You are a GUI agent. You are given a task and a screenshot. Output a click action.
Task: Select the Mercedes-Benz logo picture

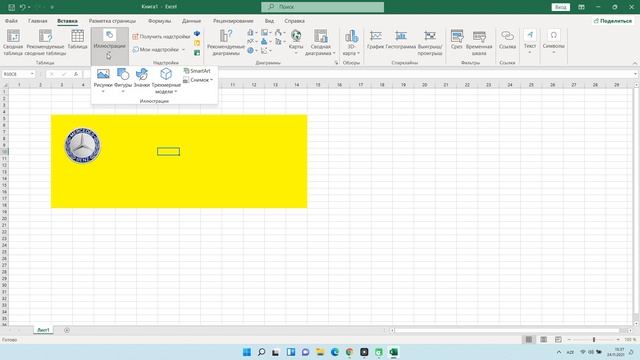point(82,145)
